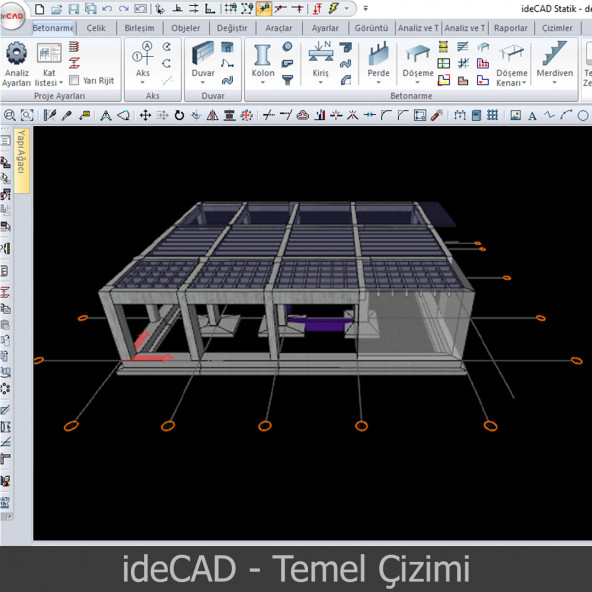Screen dimensions: 592x592
Task: Expand the Duvar dropdown arrow
Action: point(203,82)
